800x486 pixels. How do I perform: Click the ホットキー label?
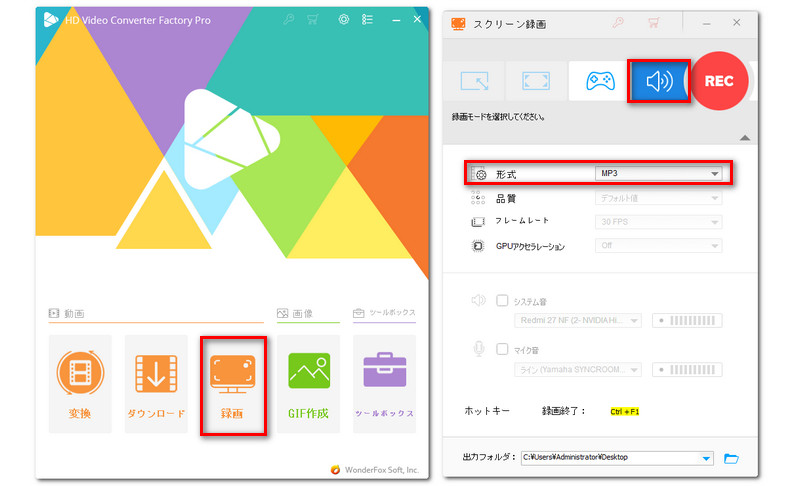tap(487, 411)
